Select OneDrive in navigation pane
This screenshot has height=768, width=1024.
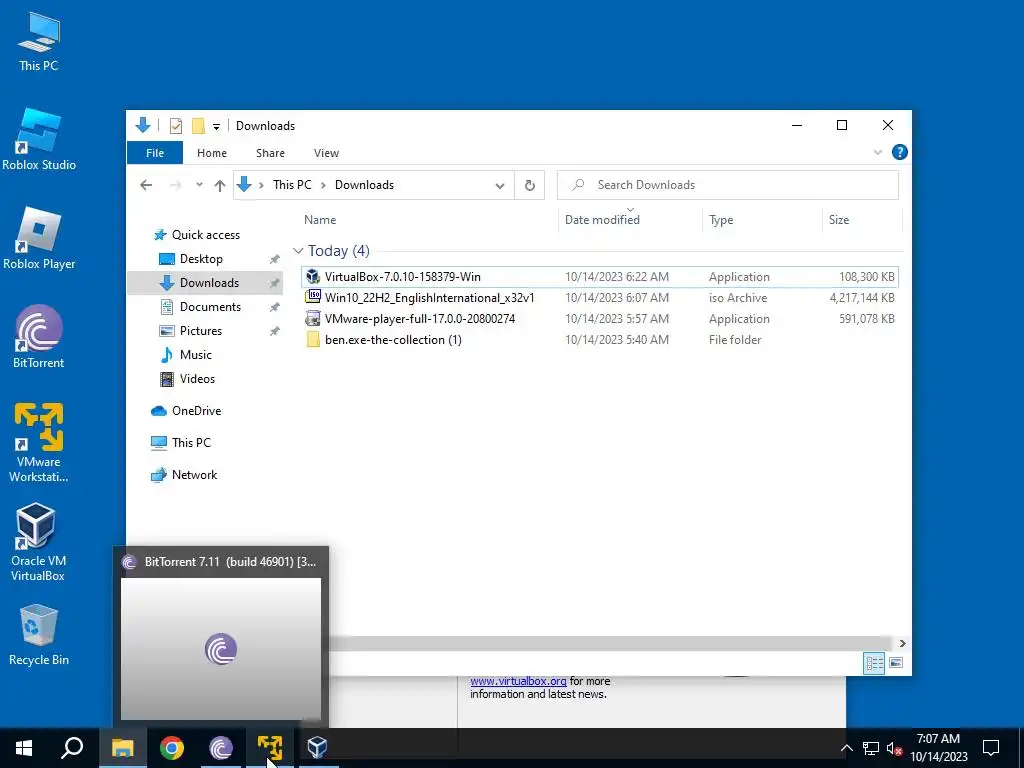(196, 411)
